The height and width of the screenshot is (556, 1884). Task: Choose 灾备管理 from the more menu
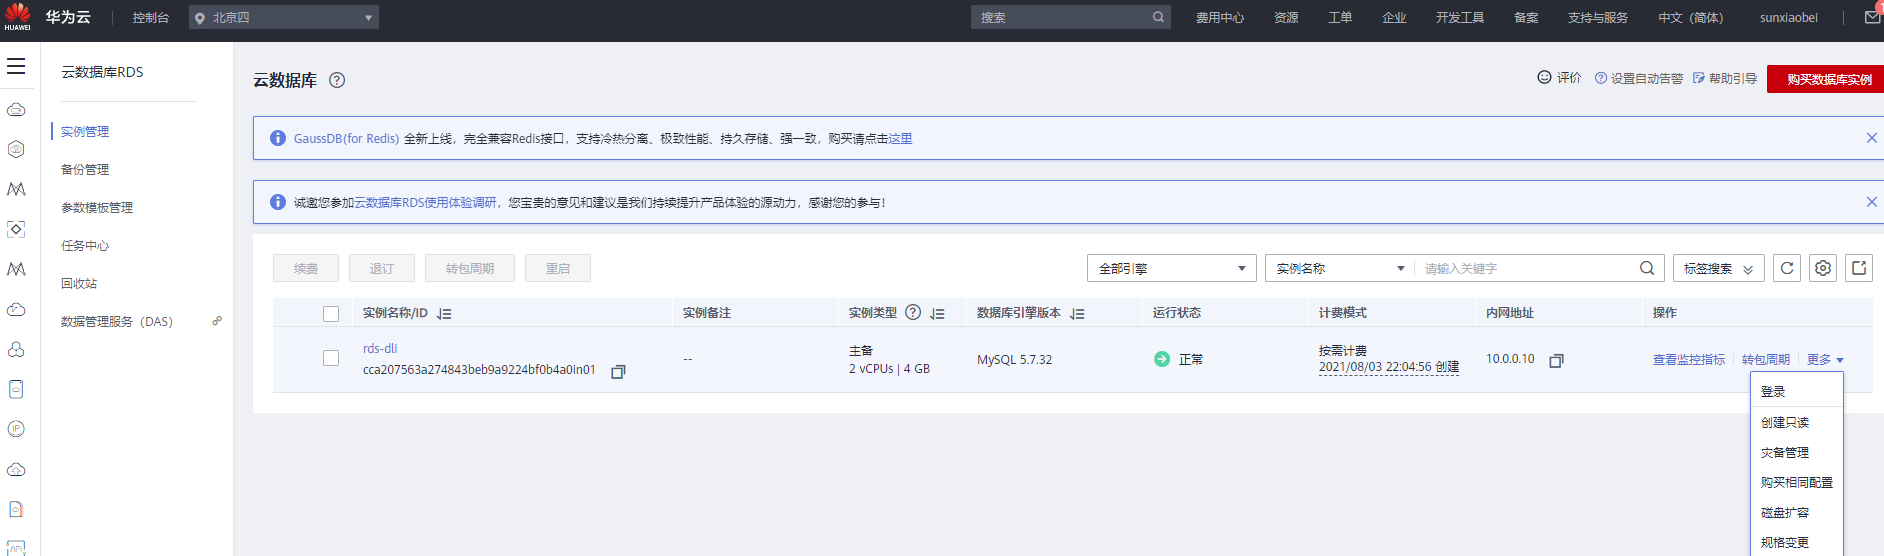[1797, 452]
